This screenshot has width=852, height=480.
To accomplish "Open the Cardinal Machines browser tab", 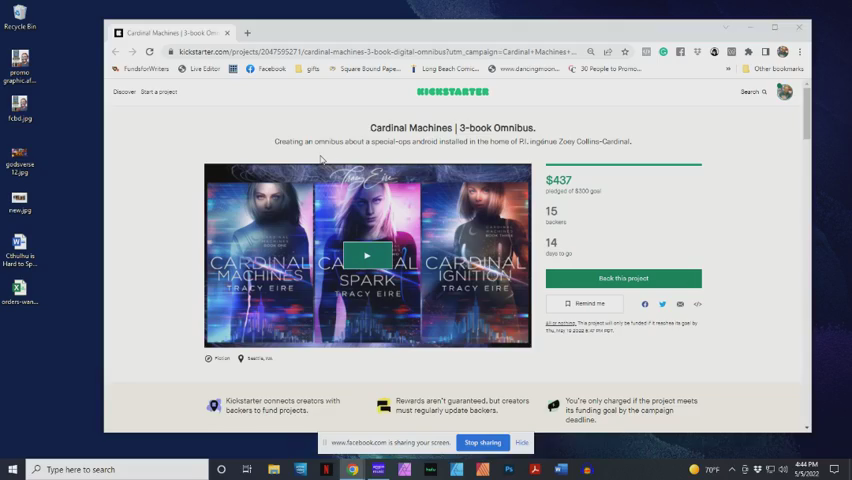I will pos(170,33).
